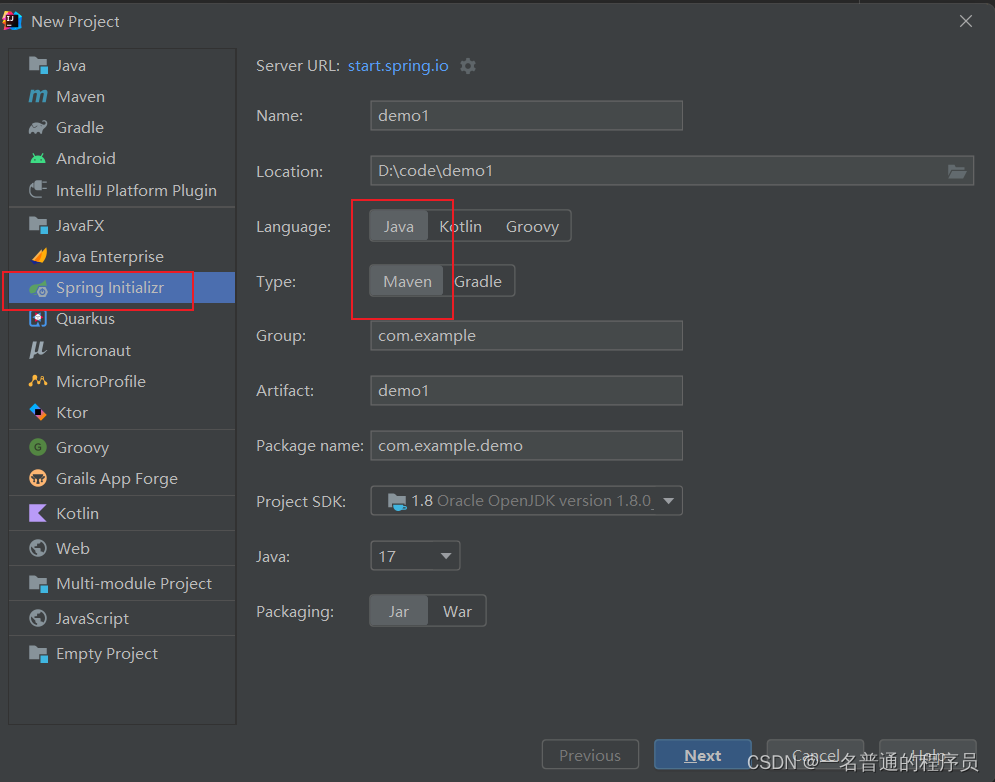Select JavaFX label in list

point(80,225)
